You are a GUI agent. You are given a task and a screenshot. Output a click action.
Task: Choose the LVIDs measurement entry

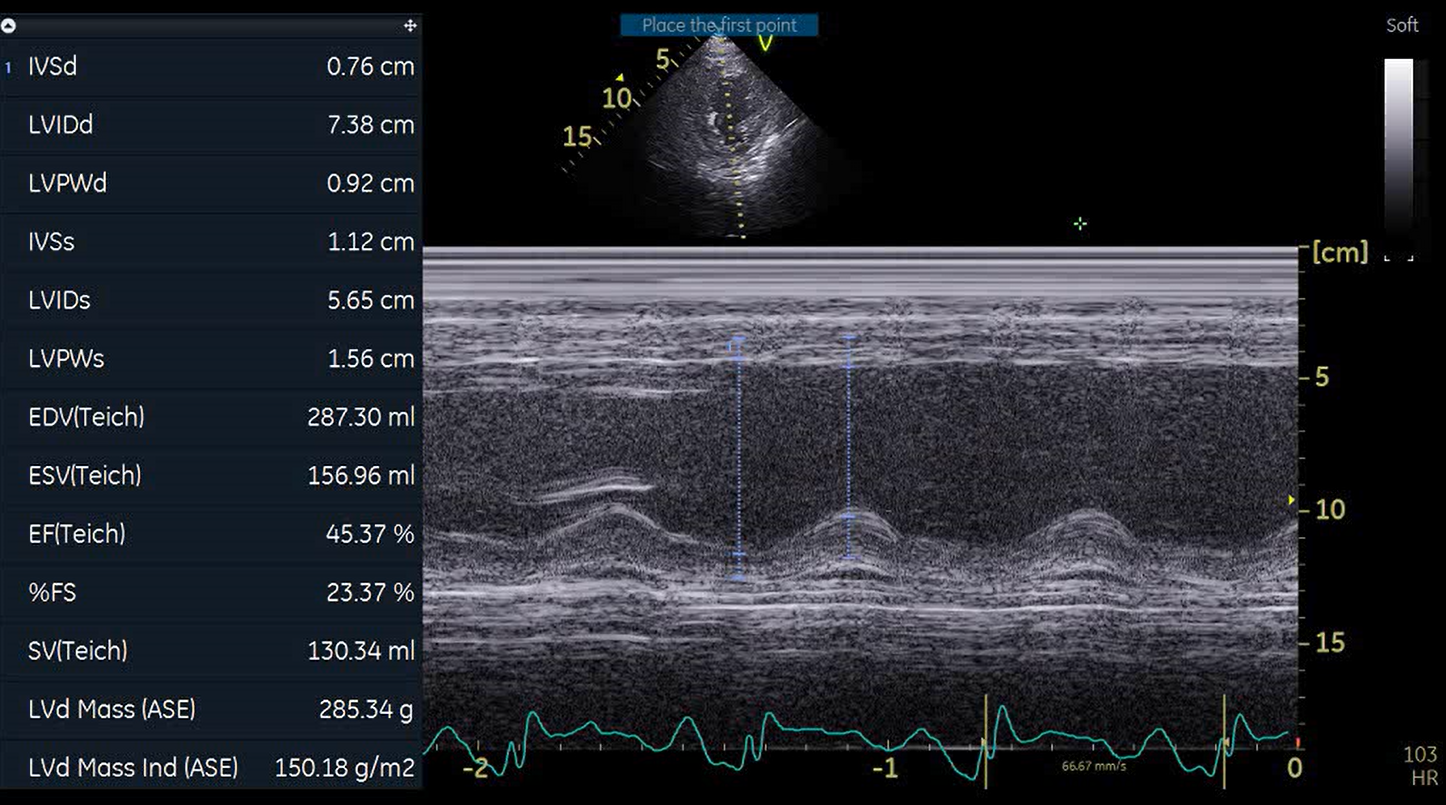210,300
